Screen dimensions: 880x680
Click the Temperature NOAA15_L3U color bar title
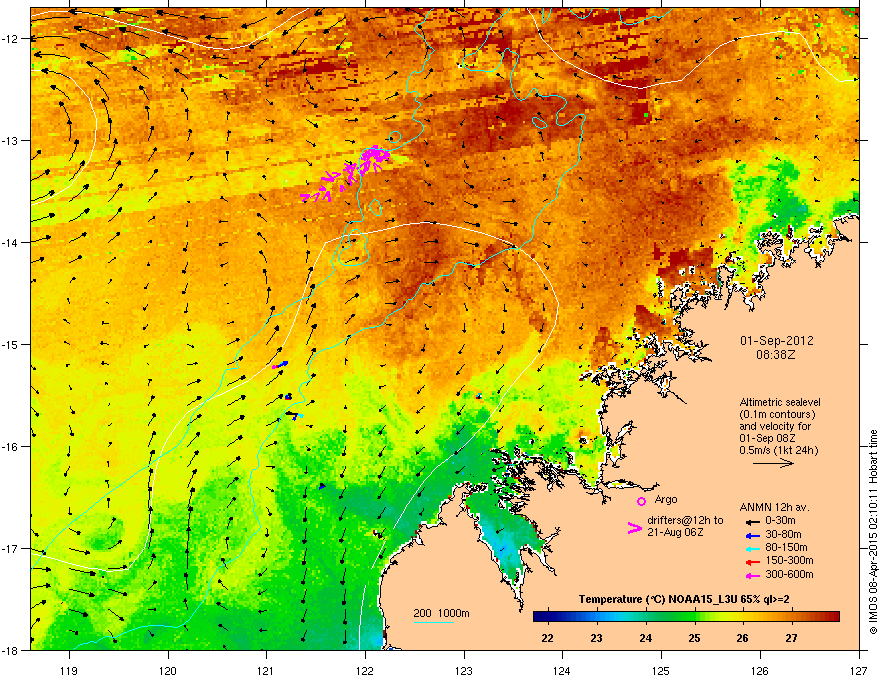coord(684,599)
